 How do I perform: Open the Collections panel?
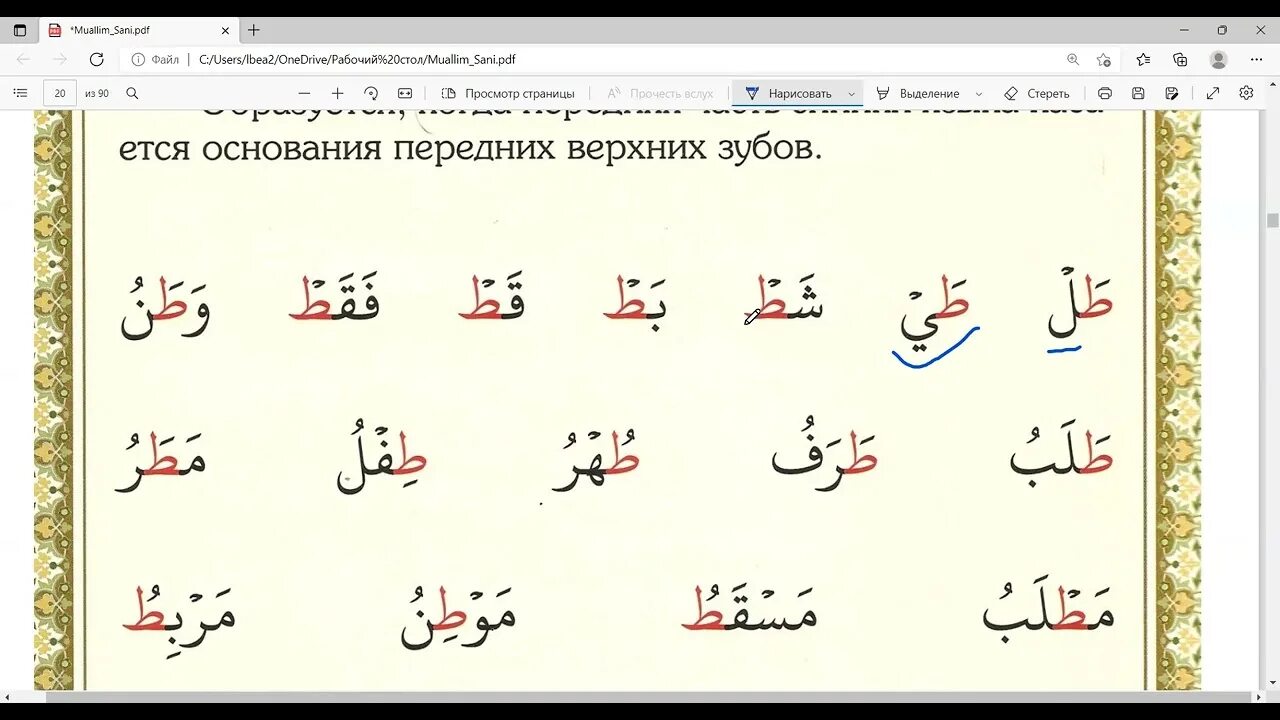pos(1180,59)
